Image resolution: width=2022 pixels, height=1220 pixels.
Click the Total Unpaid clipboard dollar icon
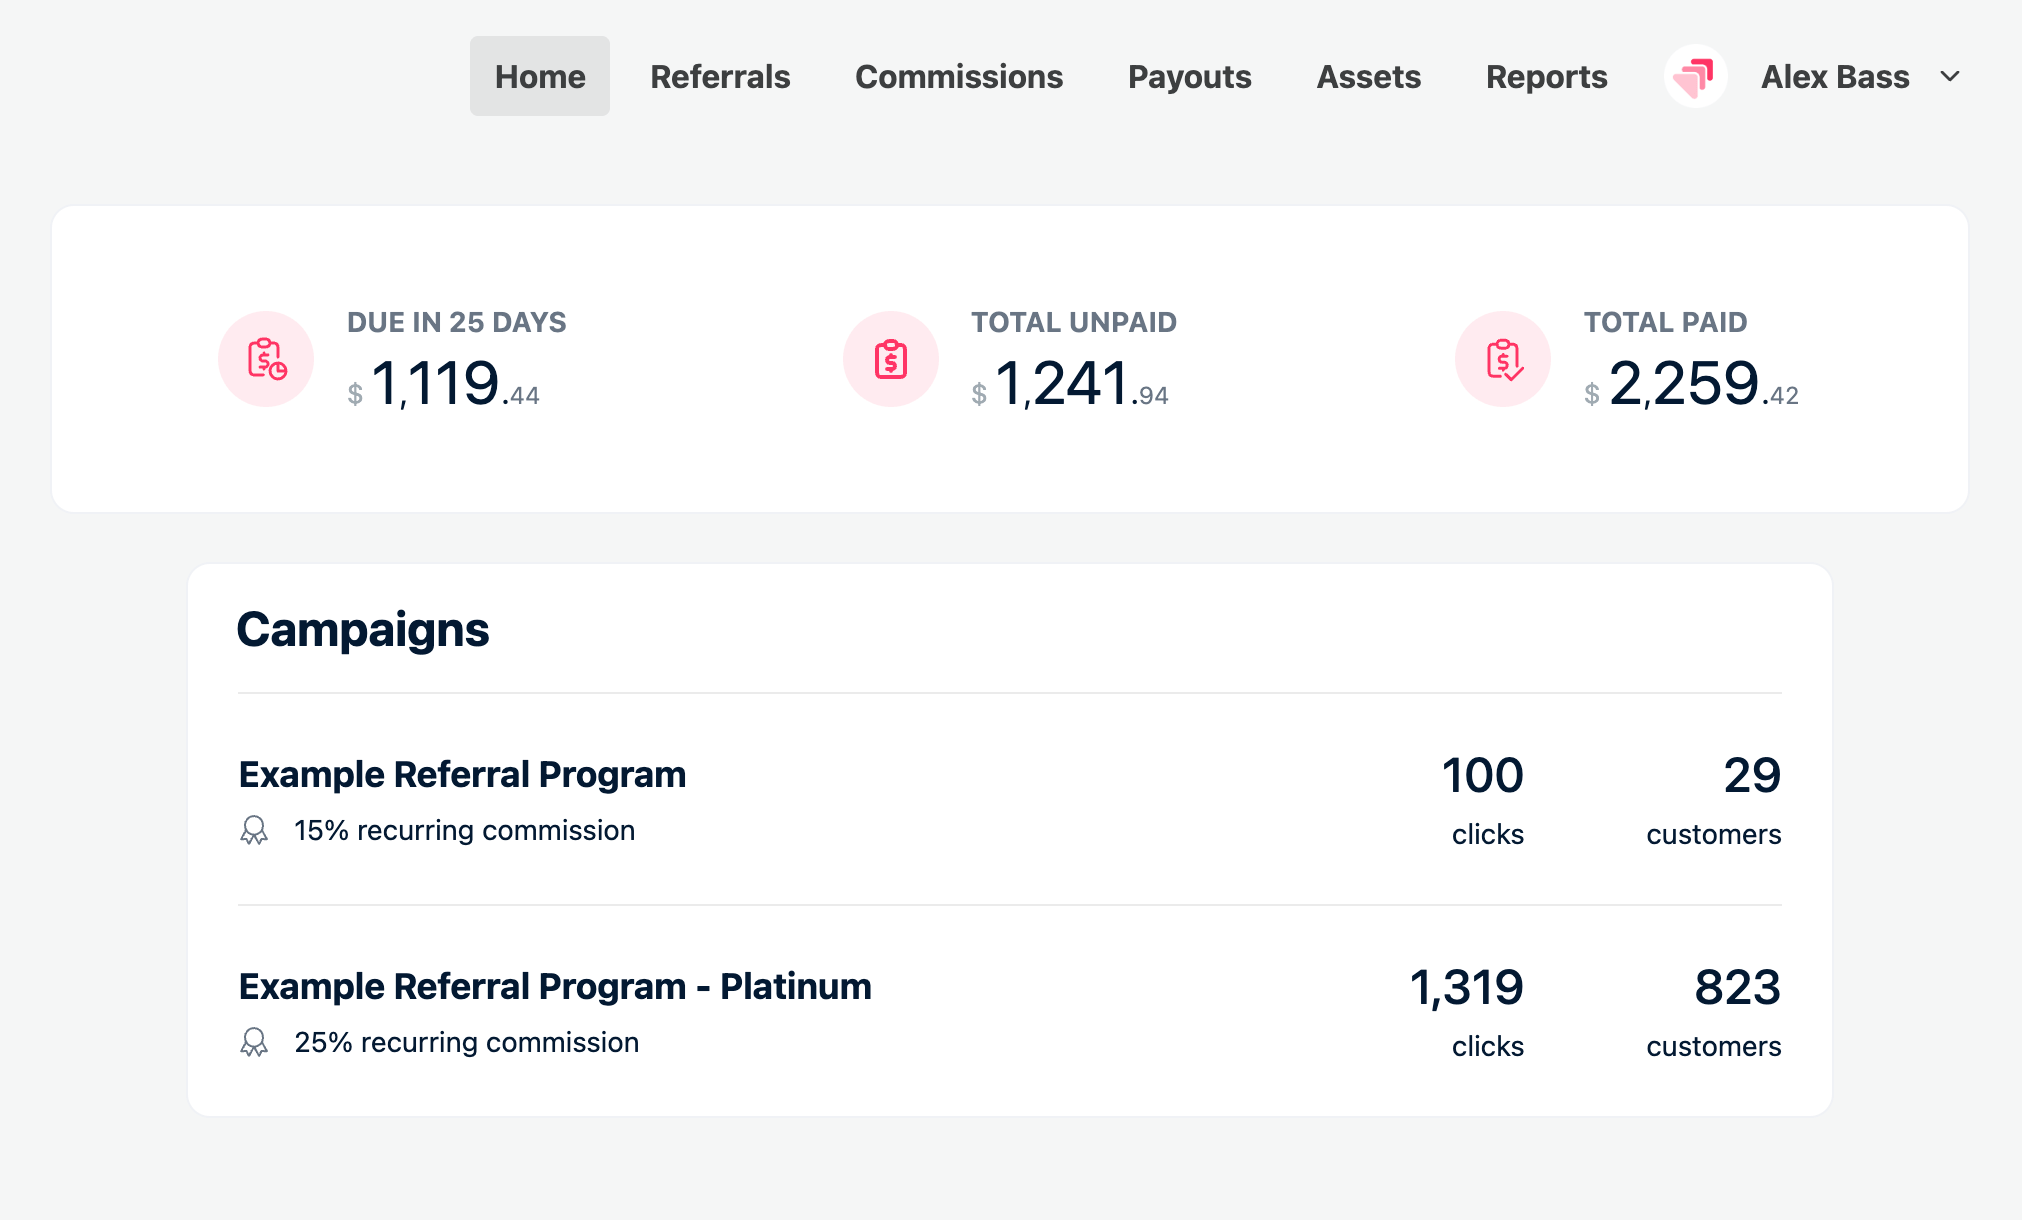(x=890, y=359)
